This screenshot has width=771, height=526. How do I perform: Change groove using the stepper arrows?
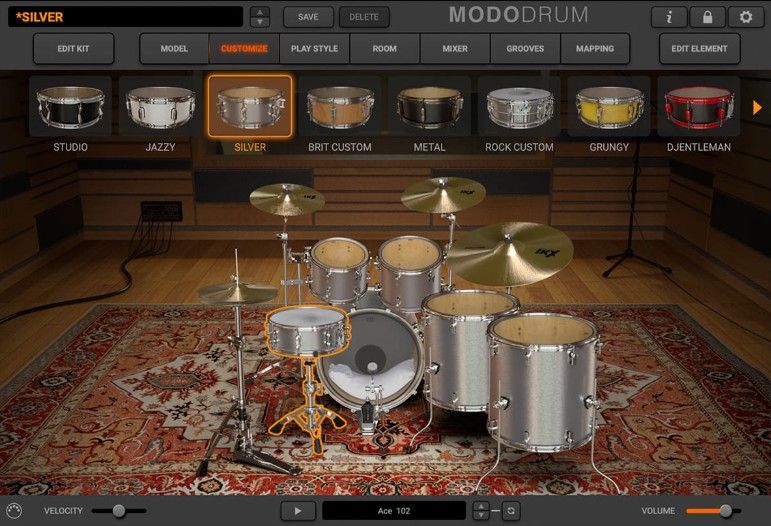point(481,510)
